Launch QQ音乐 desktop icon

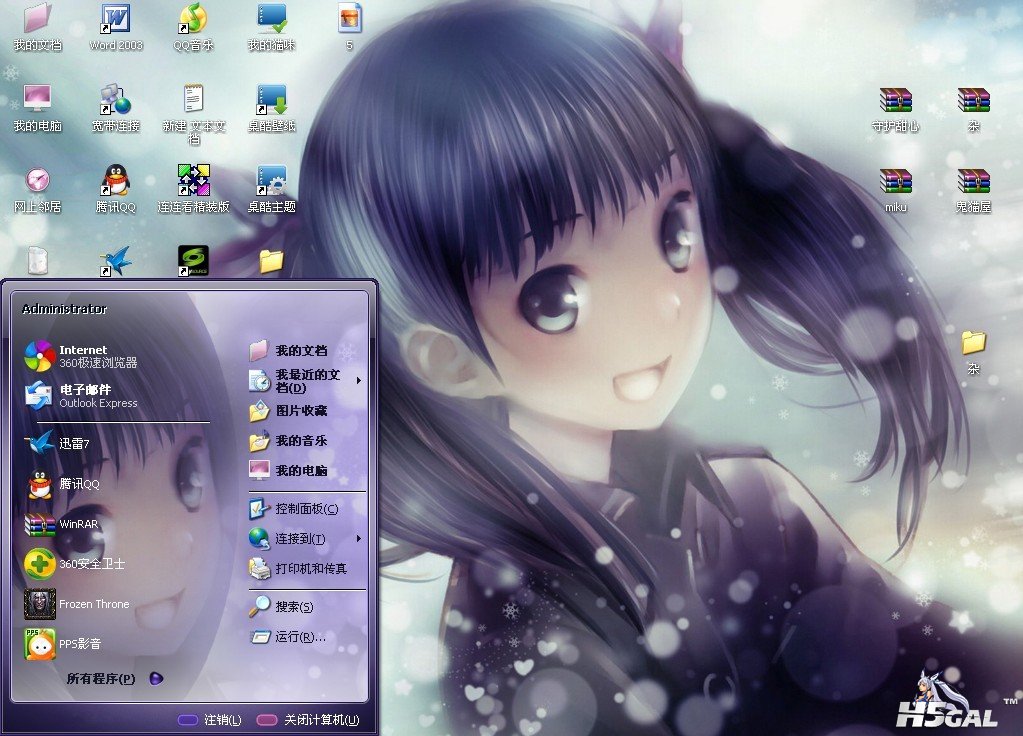point(193,19)
